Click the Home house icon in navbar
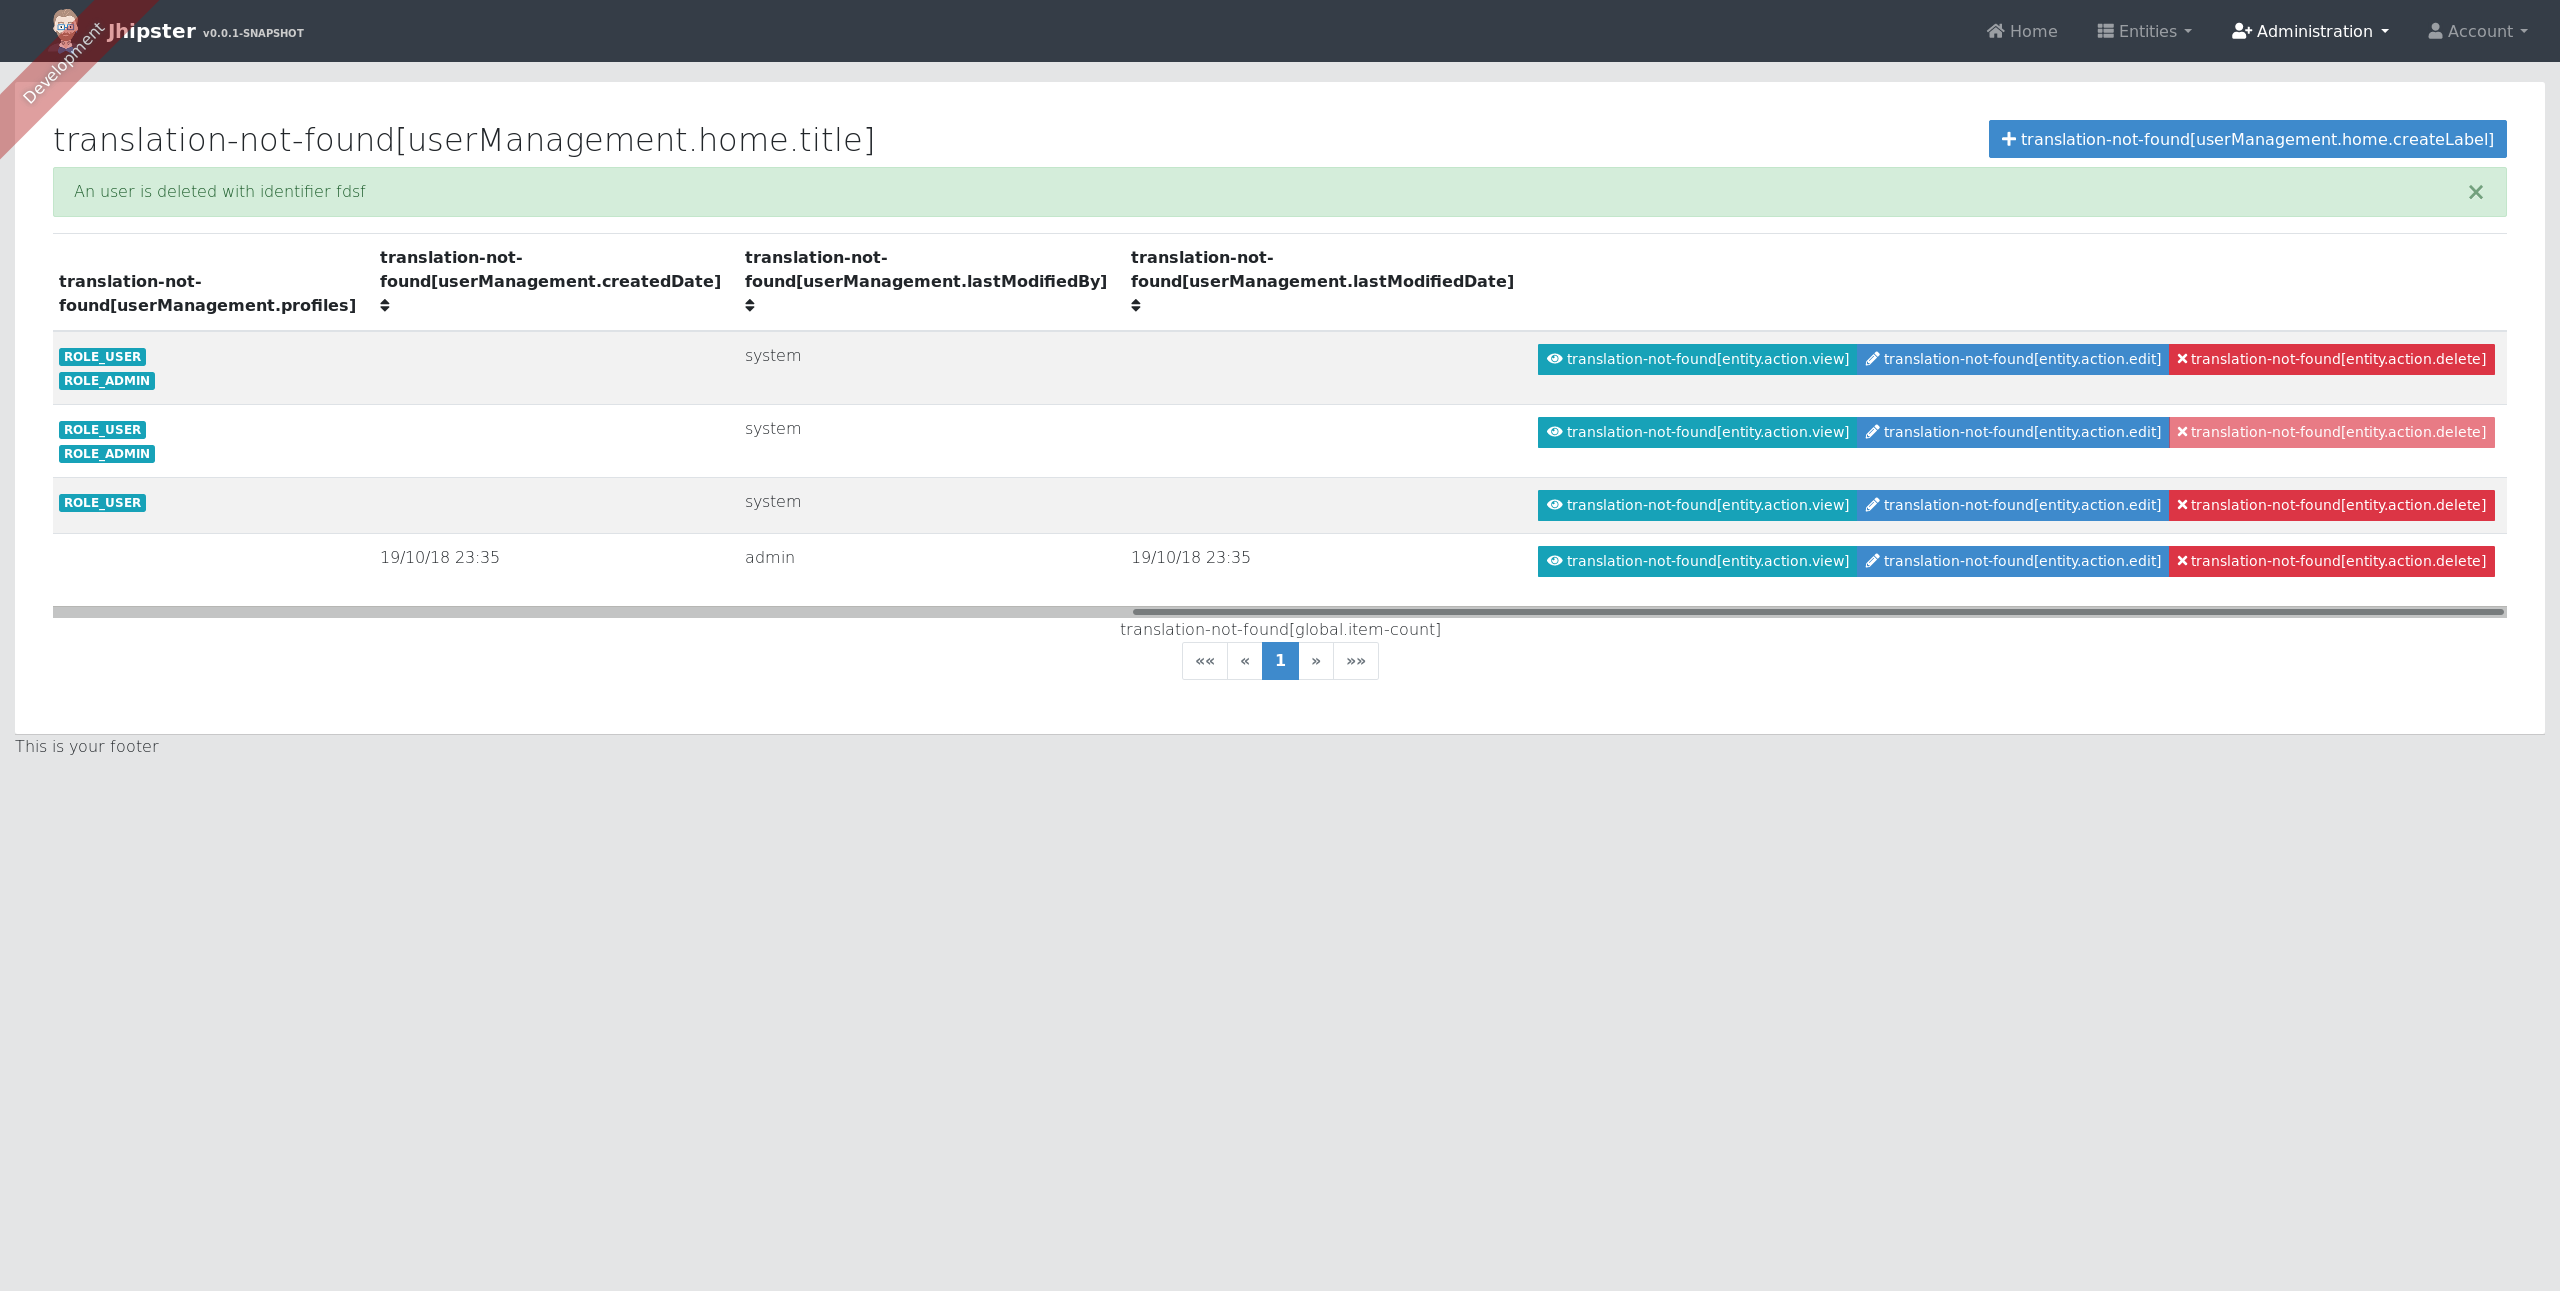 1995,31
